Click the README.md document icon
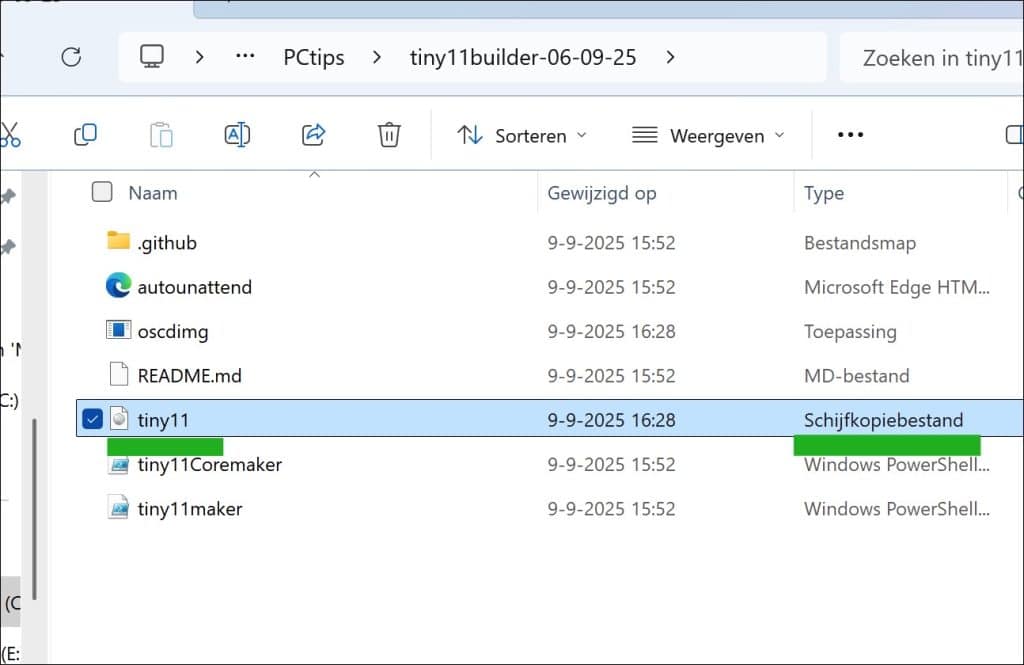Screen dimensions: 1024x665 pyautogui.click(x=118, y=374)
